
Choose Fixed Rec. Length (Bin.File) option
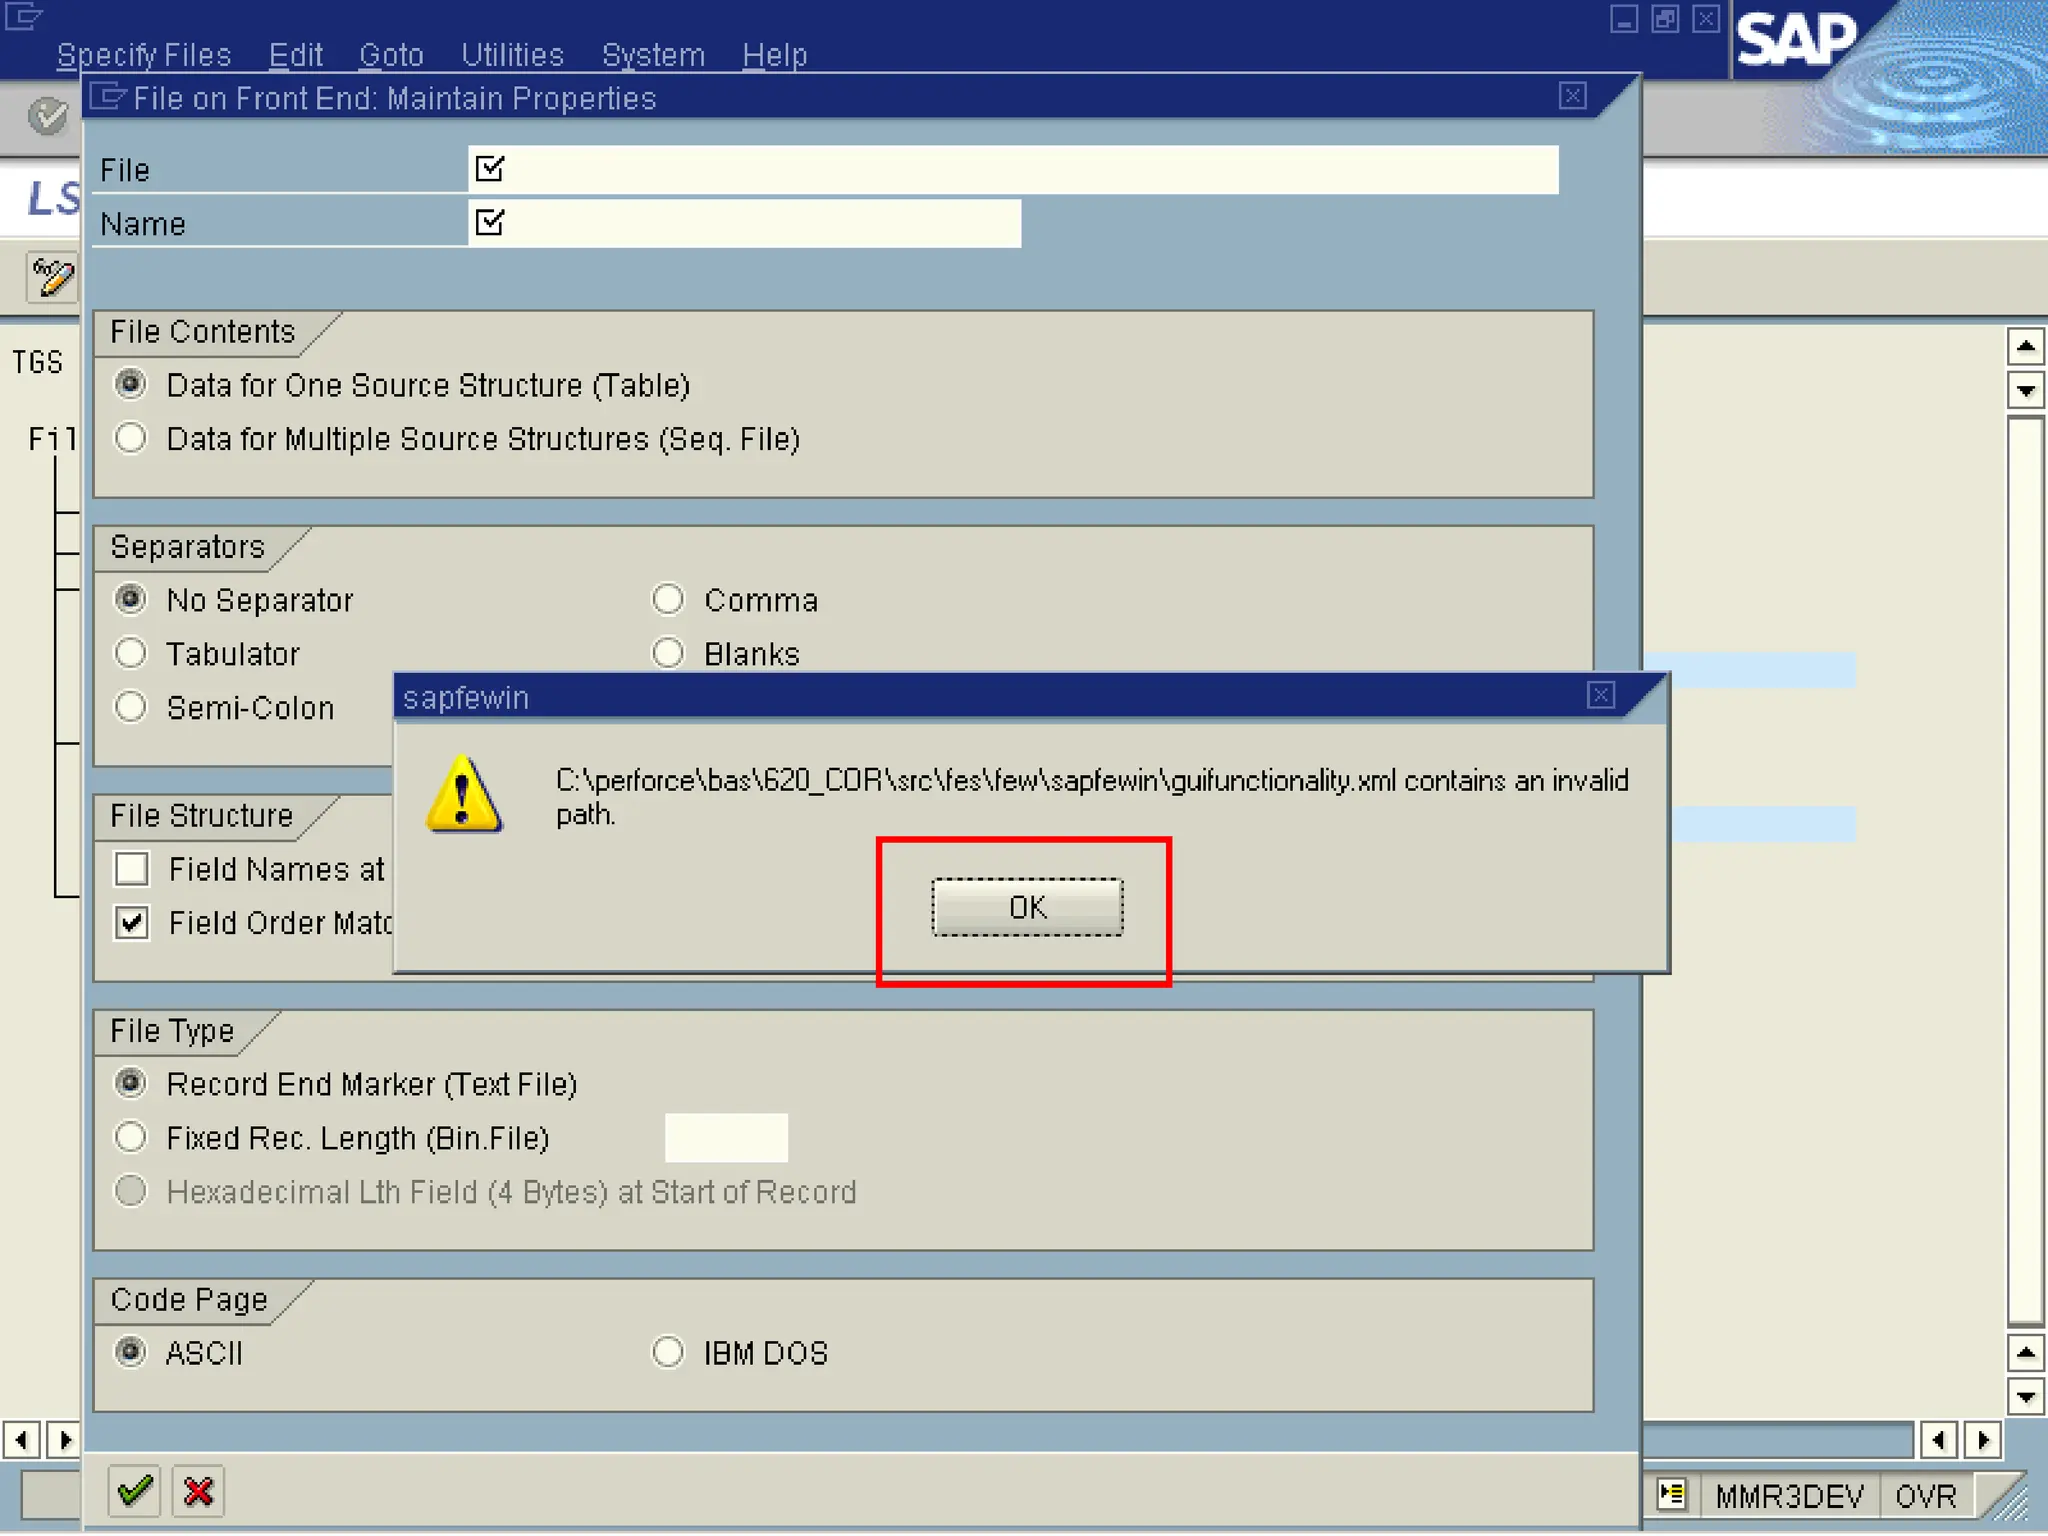131,1137
